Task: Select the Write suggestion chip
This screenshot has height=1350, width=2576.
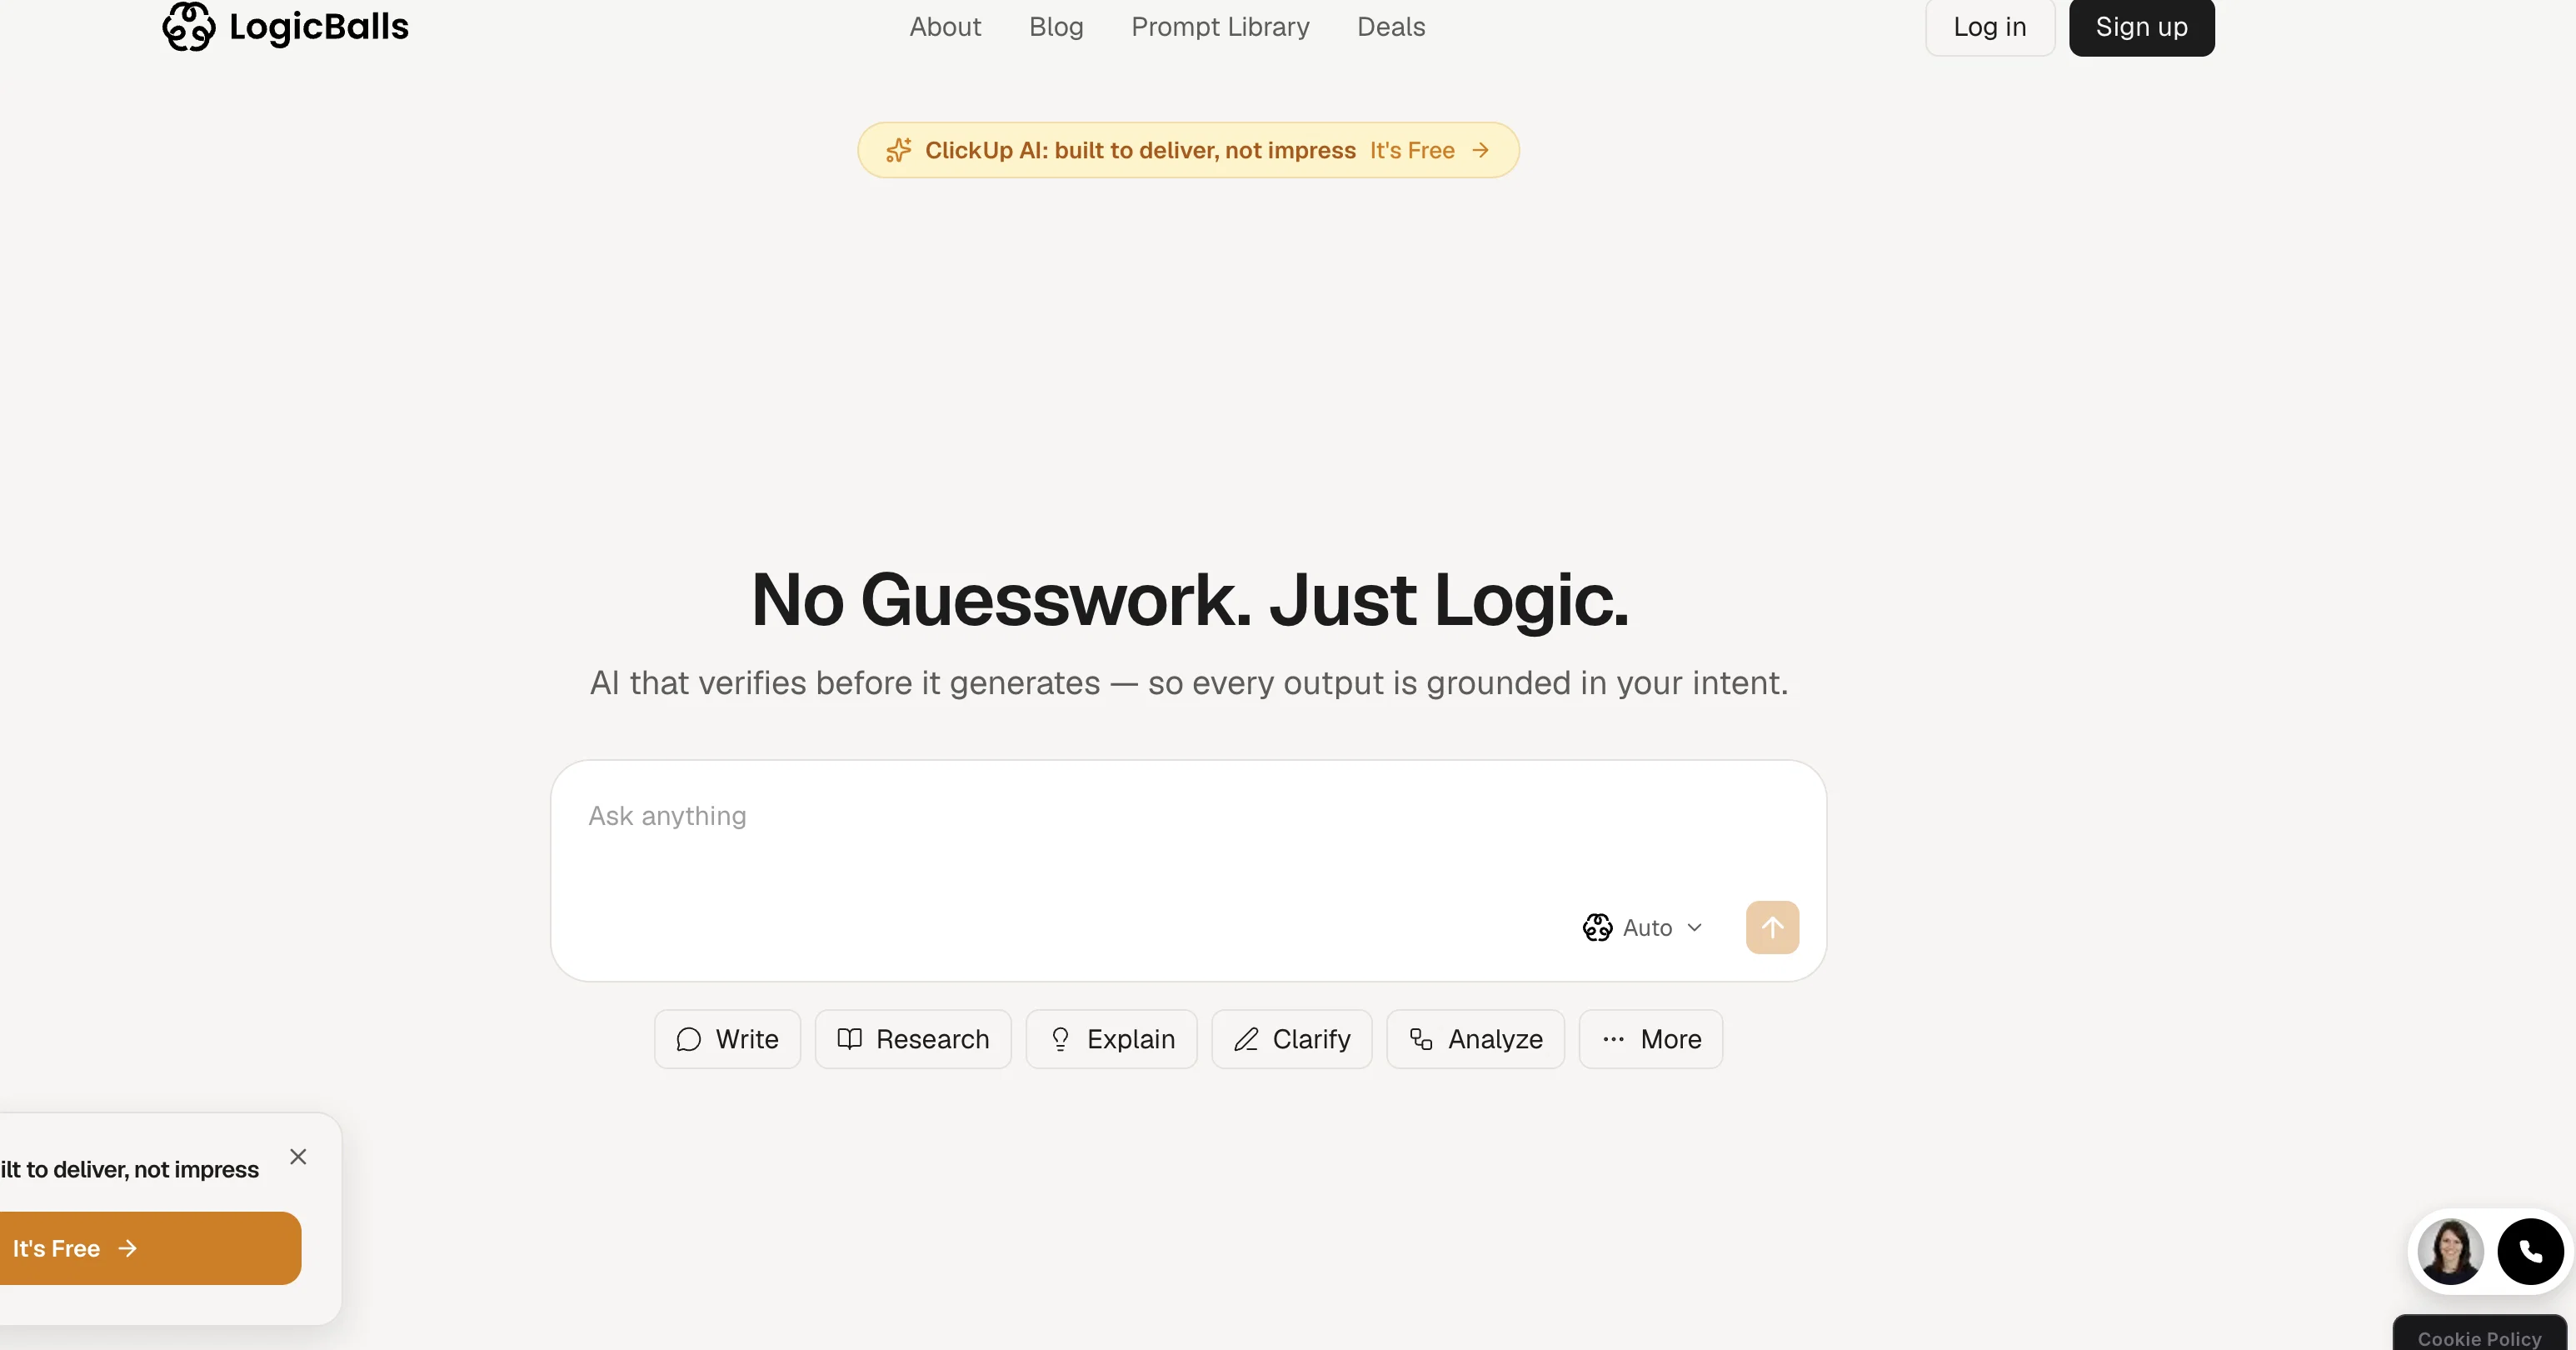Action: coord(727,1039)
